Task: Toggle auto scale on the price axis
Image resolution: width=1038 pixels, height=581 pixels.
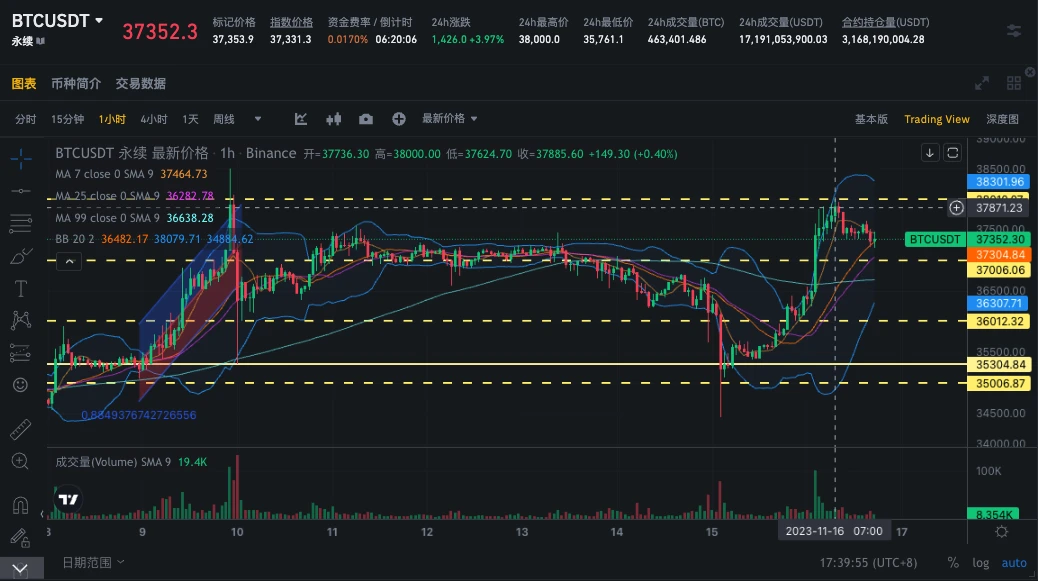Action: pyautogui.click(x=1014, y=562)
